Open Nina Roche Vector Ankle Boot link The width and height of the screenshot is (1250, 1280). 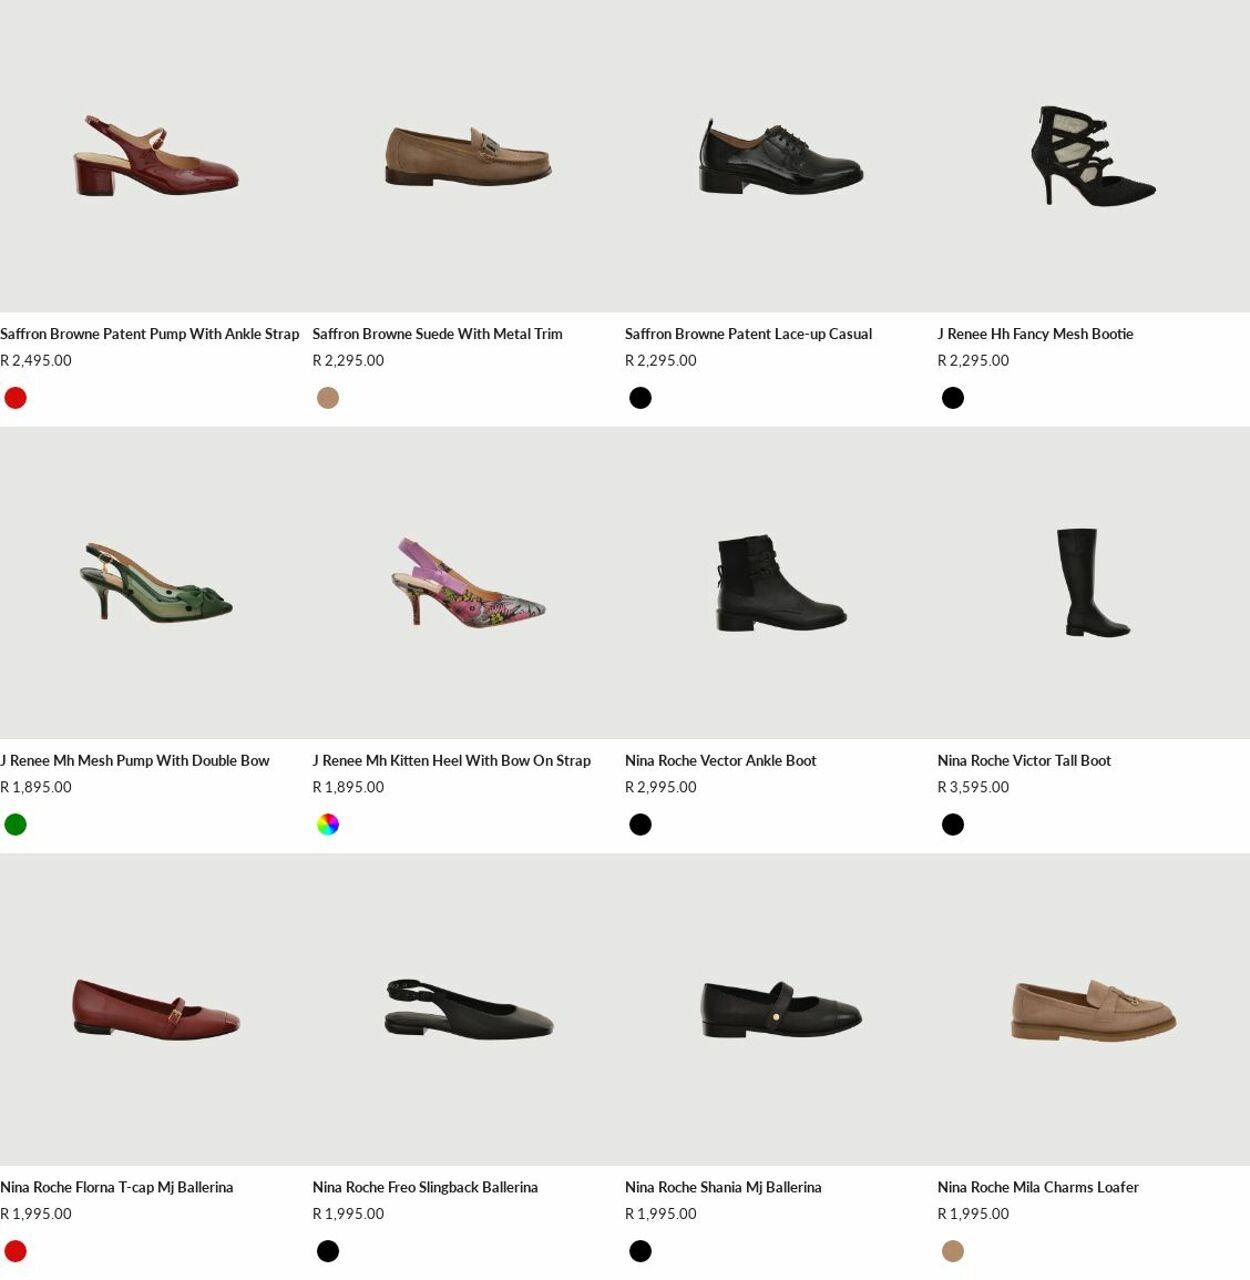720,761
